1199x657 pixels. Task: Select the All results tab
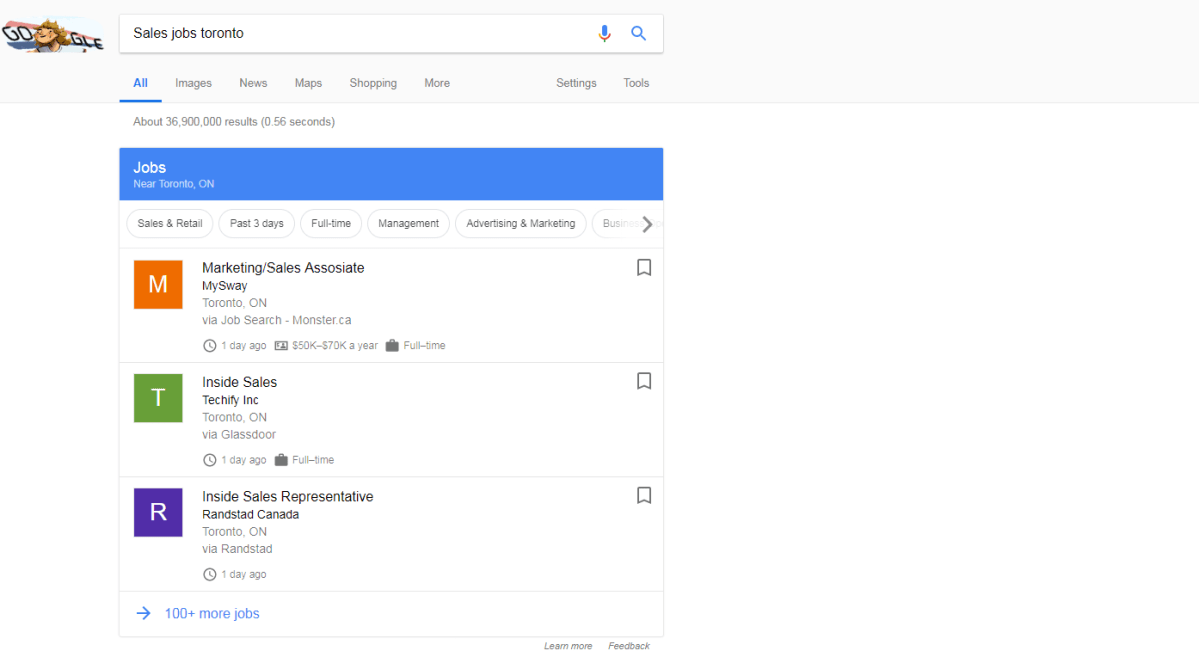pyautogui.click(x=141, y=83)
